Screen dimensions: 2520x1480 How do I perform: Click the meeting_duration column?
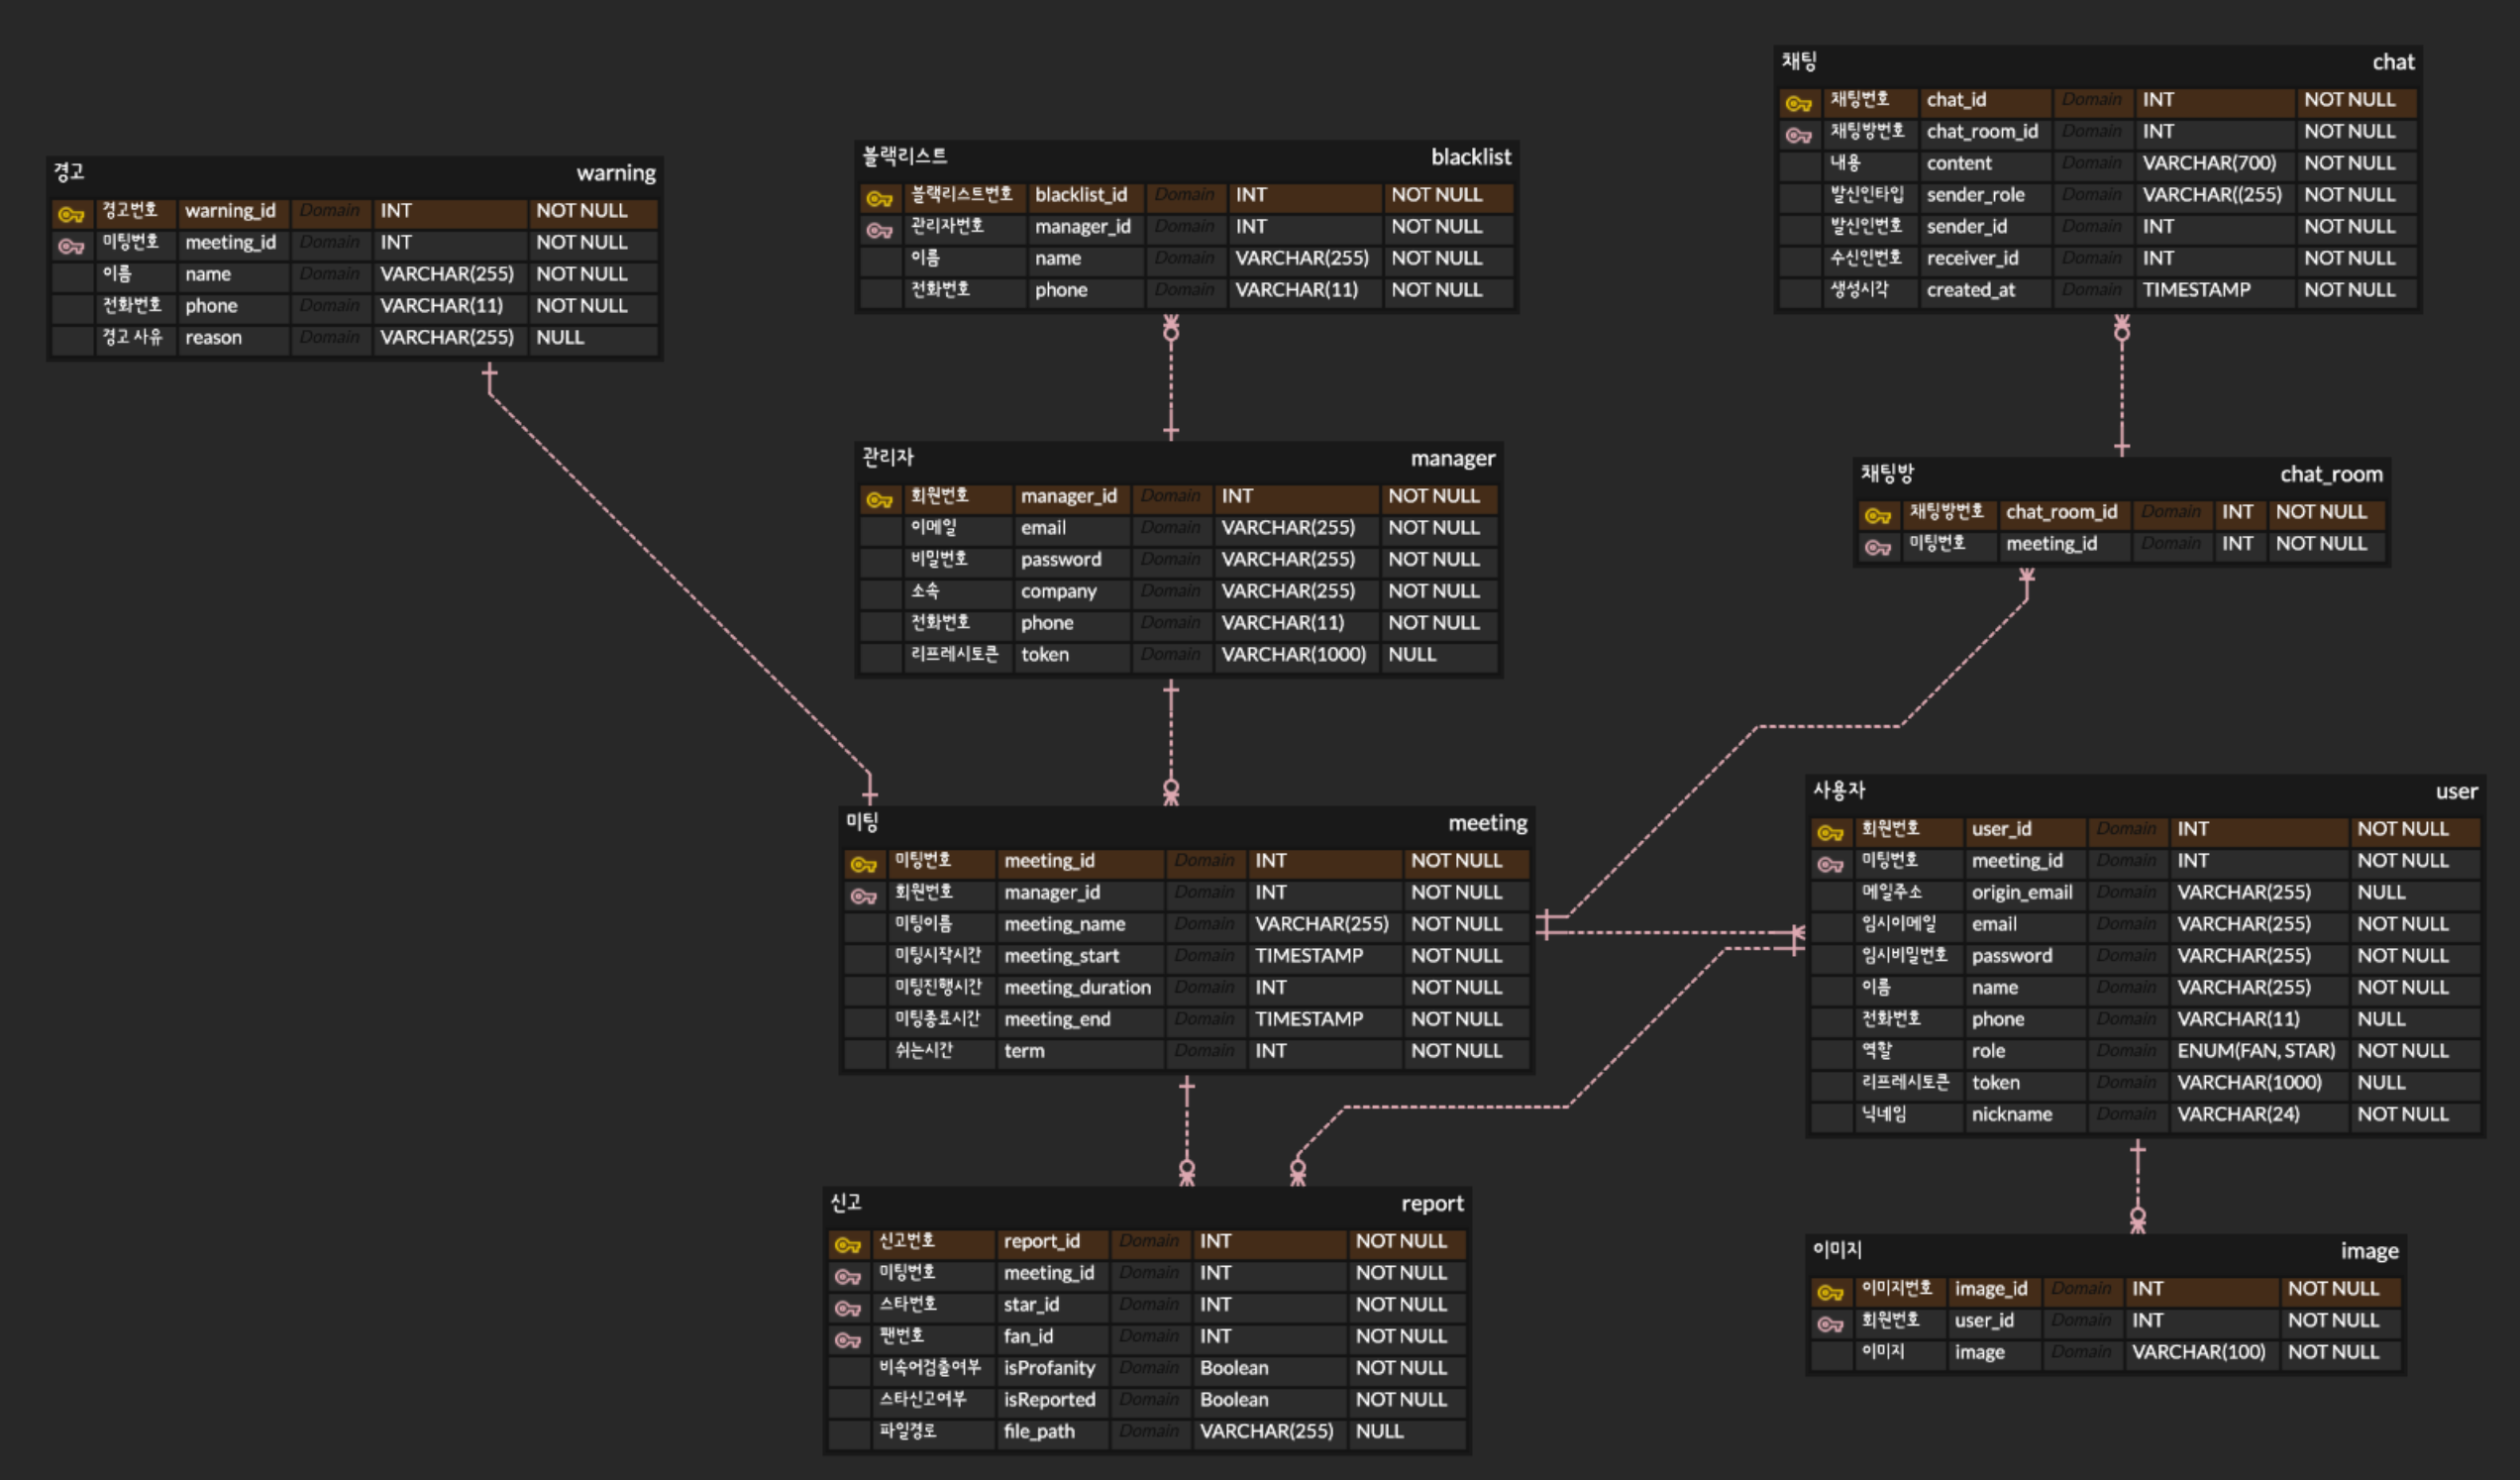coord(1077,988)
